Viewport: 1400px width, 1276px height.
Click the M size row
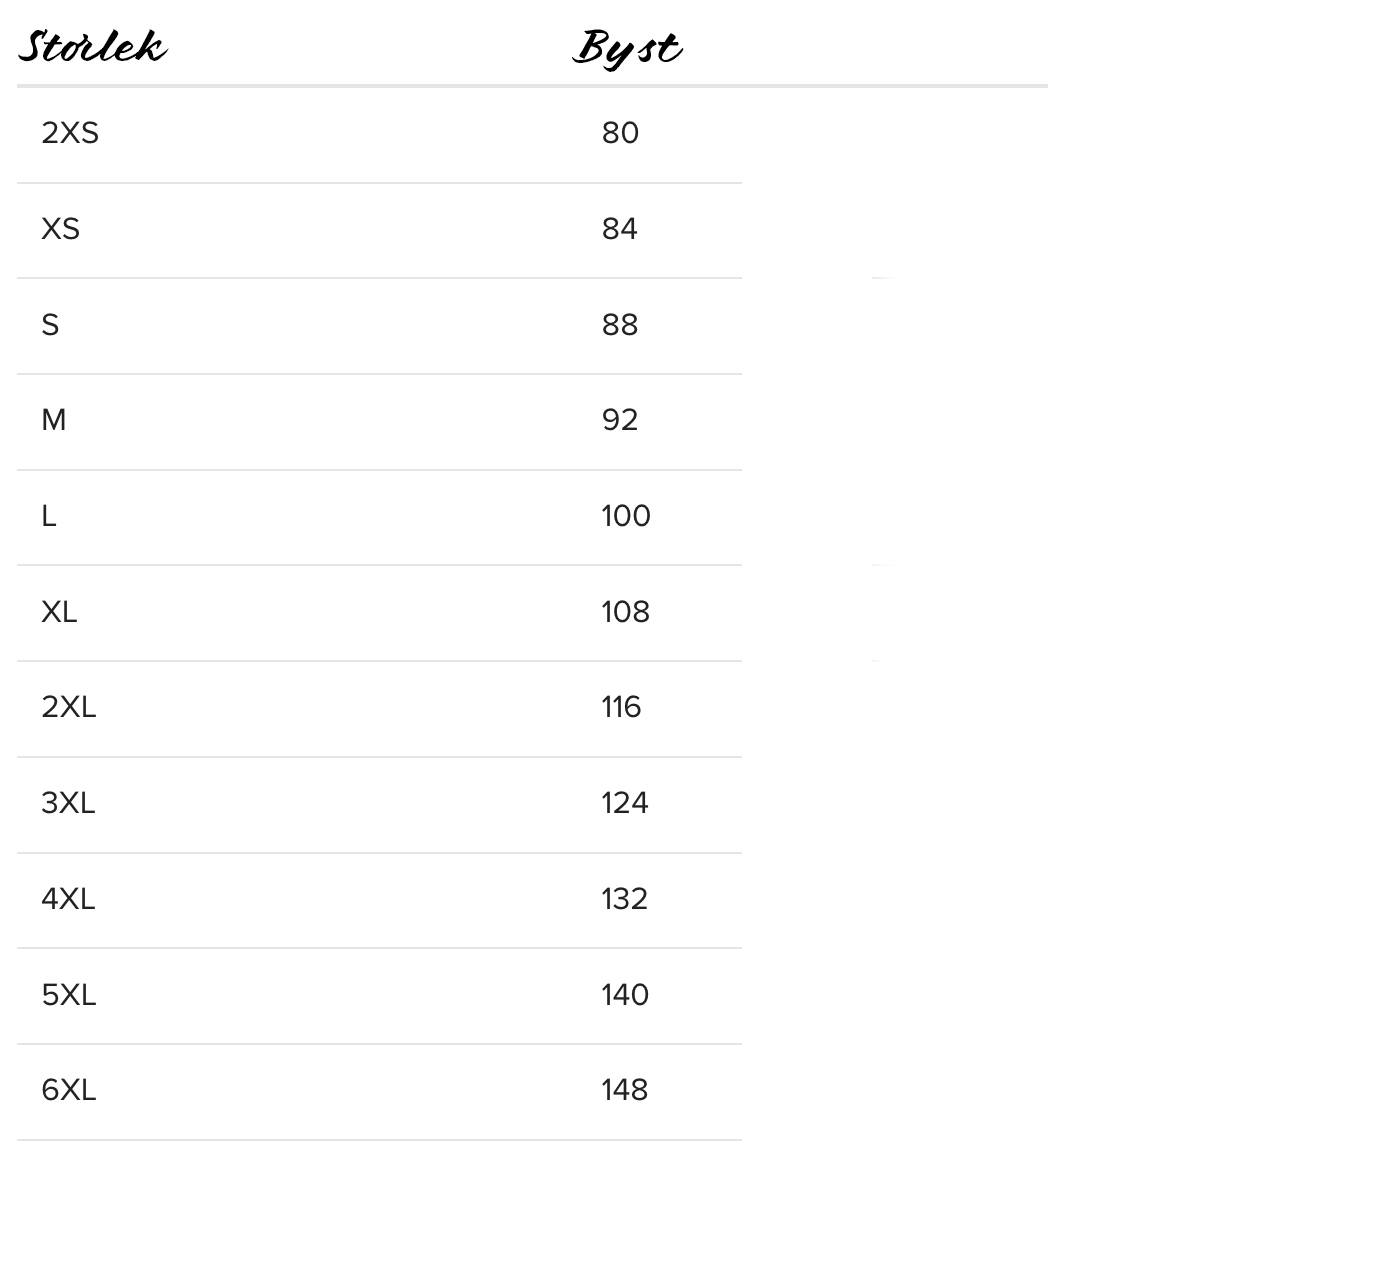point(54,420)
